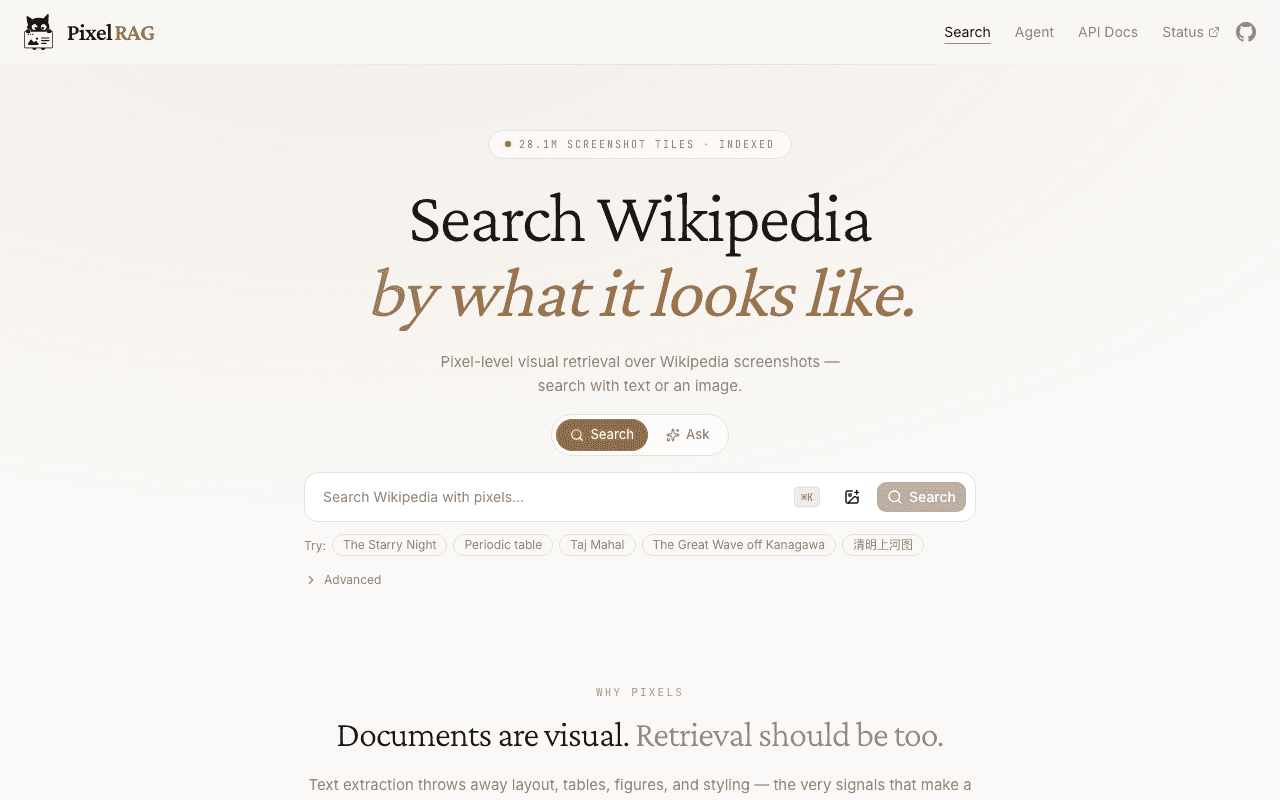Try the The Starry Night suggestion
The image size is (1280, 800).
(x=389, y=545)
